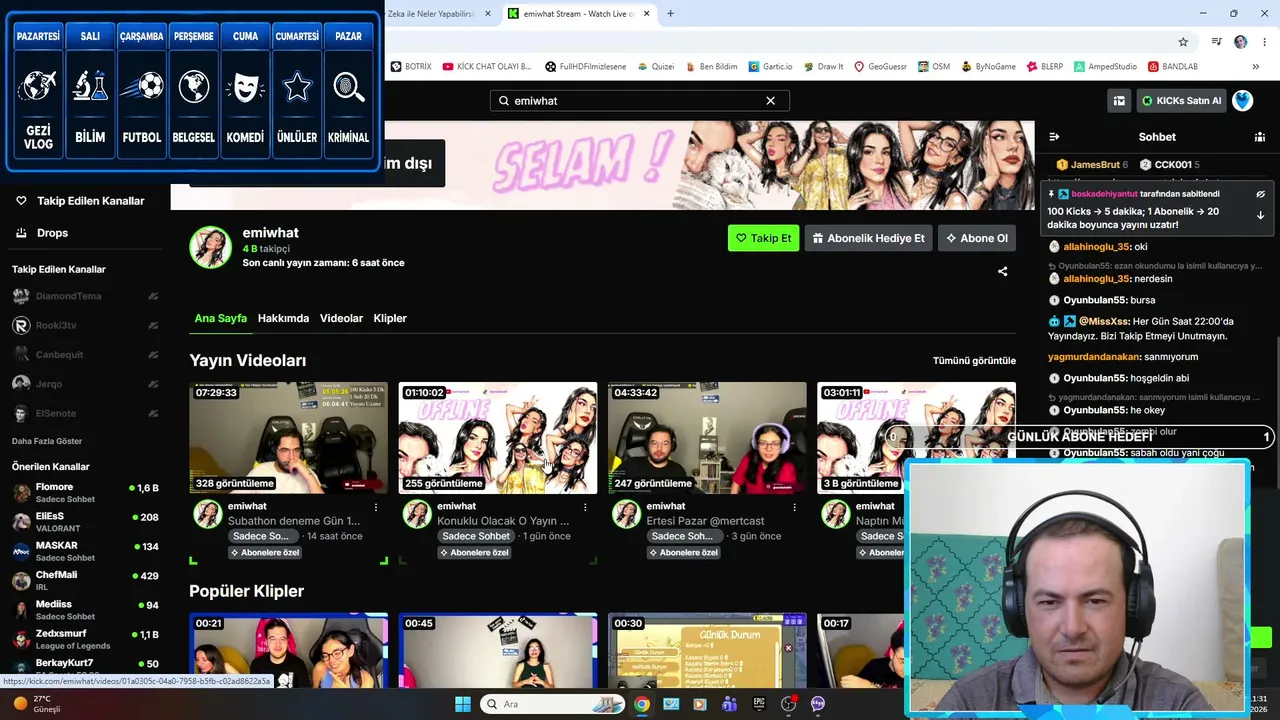Open the 00:30 popular clip
The image size is (1280, 720).
pyautogui.click(x=707, y=650)
